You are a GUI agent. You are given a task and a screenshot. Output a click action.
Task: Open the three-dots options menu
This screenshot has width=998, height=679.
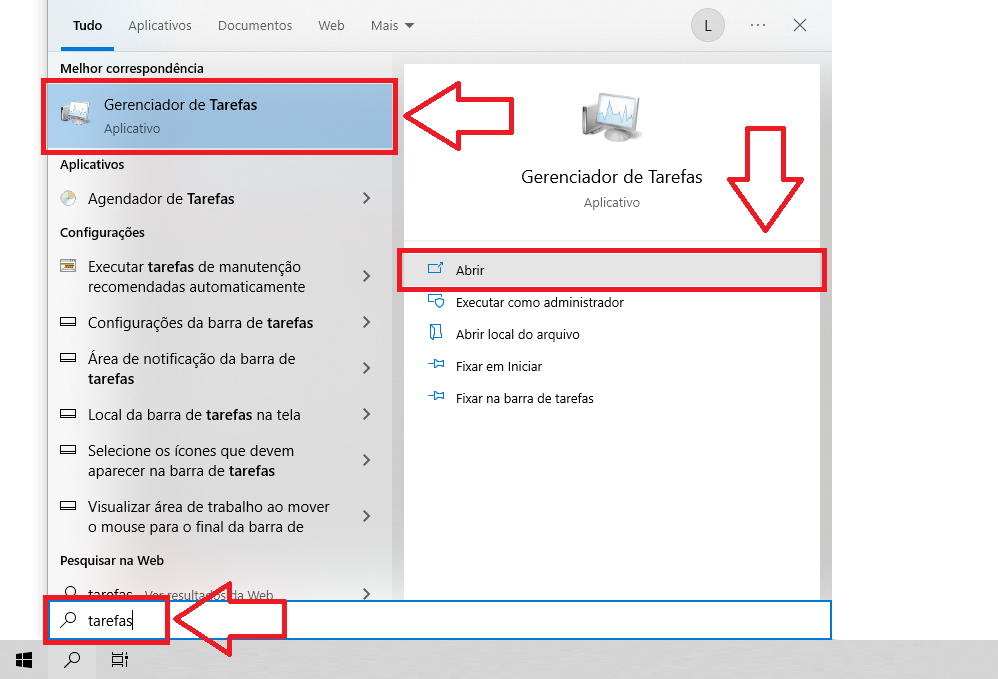pyautogui.click(x=757, y=26)
